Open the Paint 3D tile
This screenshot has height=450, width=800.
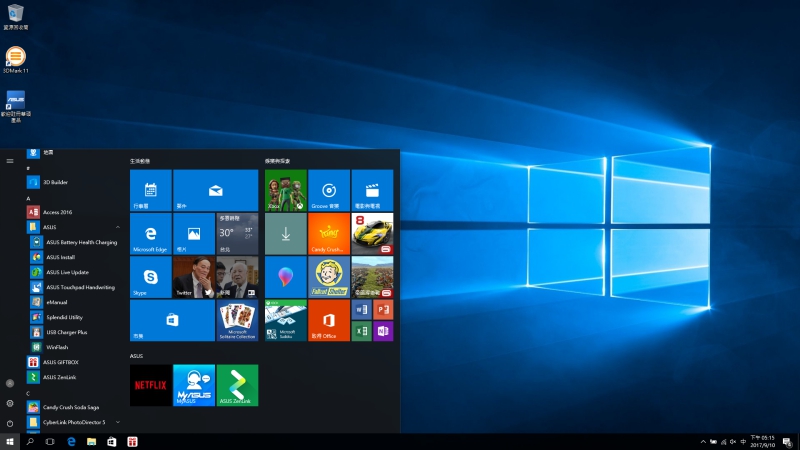pos(286,277)
